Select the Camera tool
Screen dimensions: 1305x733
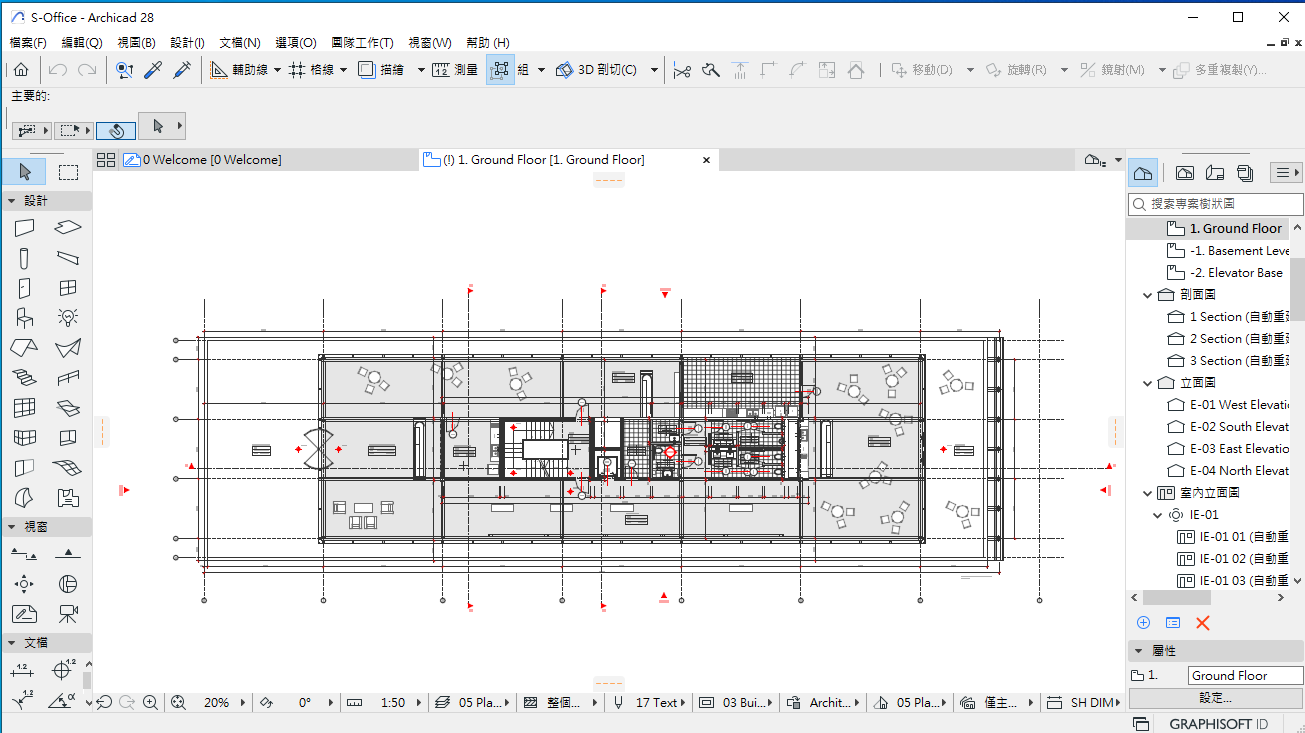[68, 613]
